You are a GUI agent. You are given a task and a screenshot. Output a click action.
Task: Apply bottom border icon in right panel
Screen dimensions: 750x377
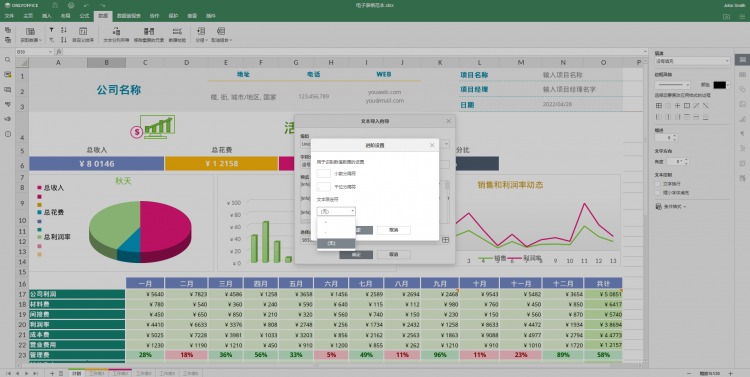point(706,117)
